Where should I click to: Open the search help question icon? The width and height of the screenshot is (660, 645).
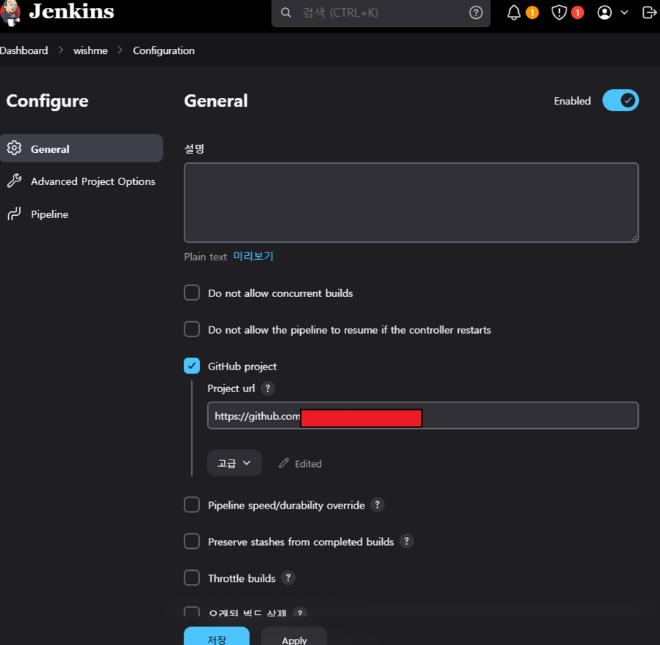pyautogui.click(x=476, y=13)
